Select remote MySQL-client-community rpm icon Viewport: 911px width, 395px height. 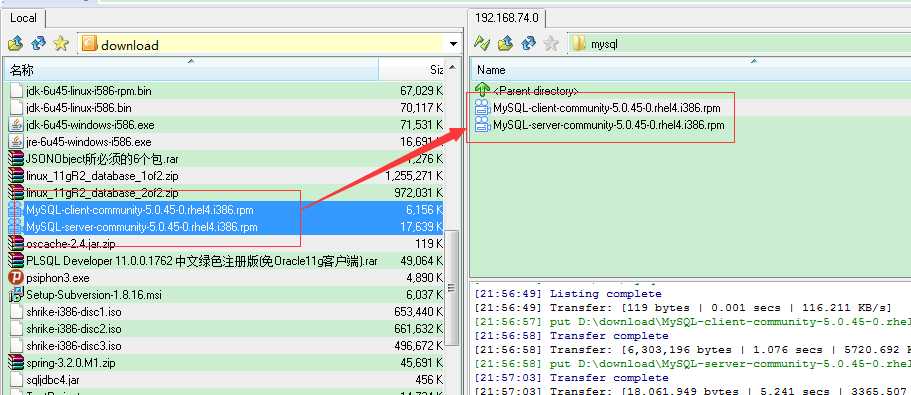(483, 107)
